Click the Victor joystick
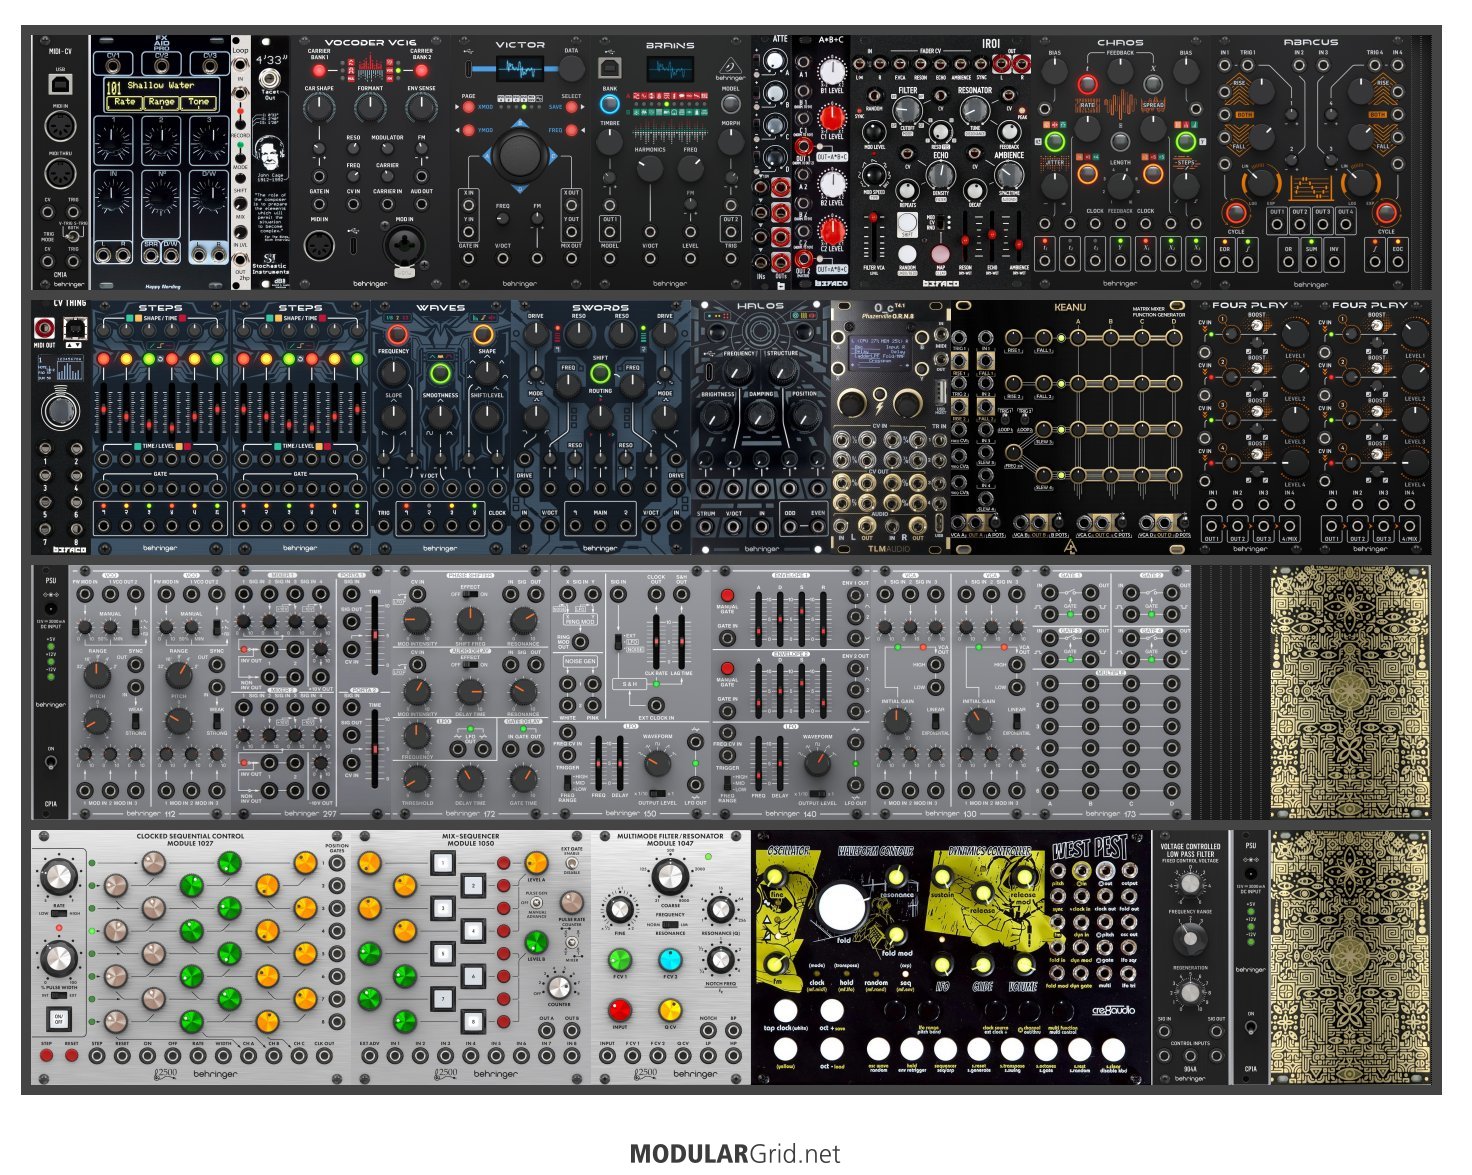 pyautogui.click(x=518, y=154)
